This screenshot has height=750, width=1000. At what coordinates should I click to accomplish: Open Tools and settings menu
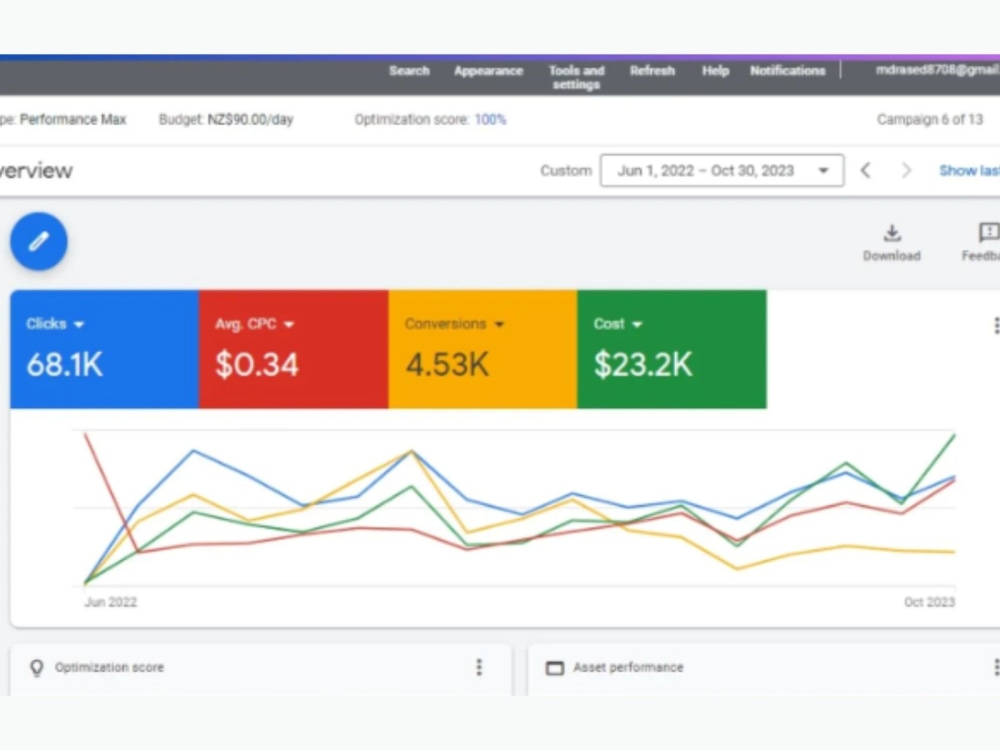(577, 77)
